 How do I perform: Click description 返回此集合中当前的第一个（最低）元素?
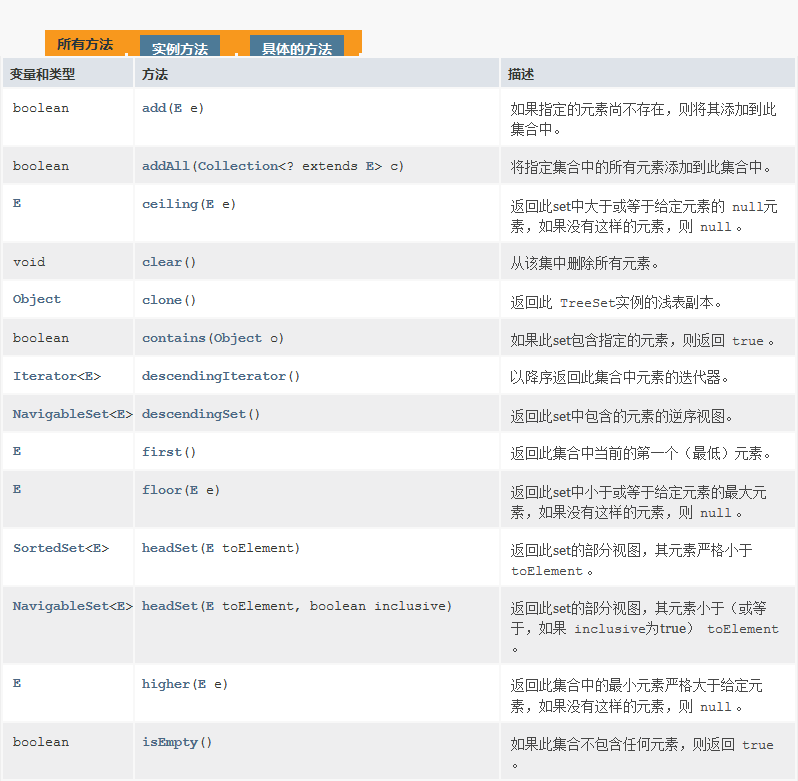(x=641, y=453)
